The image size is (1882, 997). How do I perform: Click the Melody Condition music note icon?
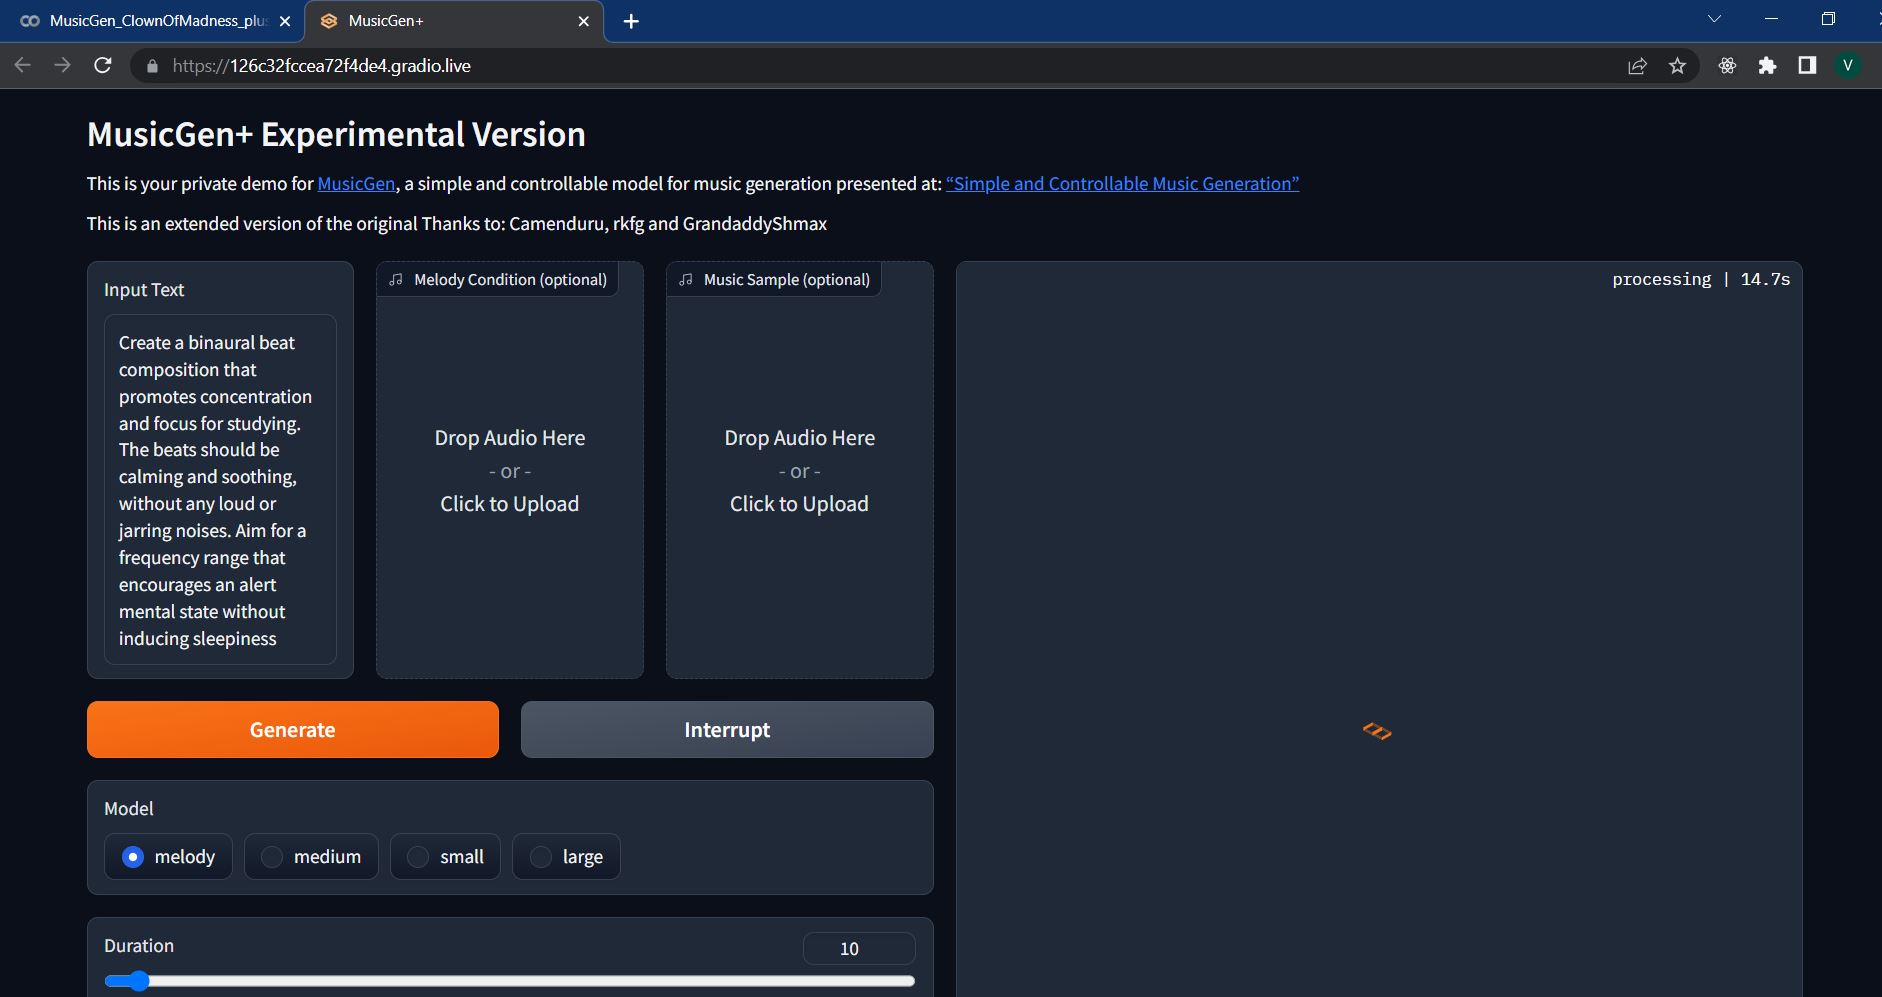click(396, 280)
